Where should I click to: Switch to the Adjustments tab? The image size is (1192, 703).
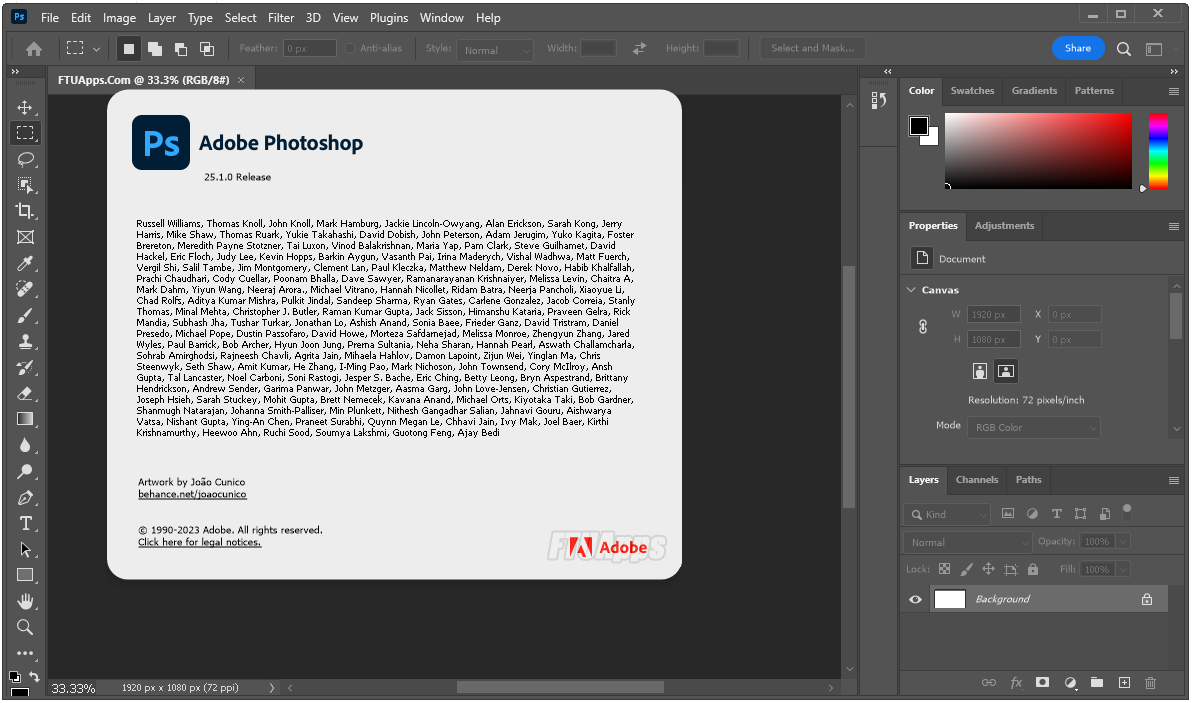(x=1004, y=226)
